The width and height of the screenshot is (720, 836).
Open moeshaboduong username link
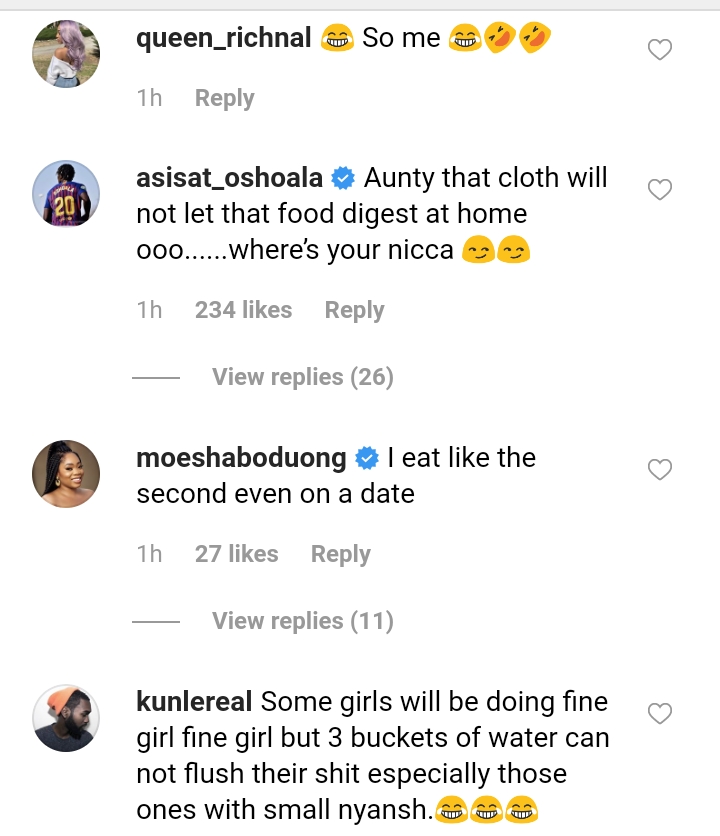(241, 458)
